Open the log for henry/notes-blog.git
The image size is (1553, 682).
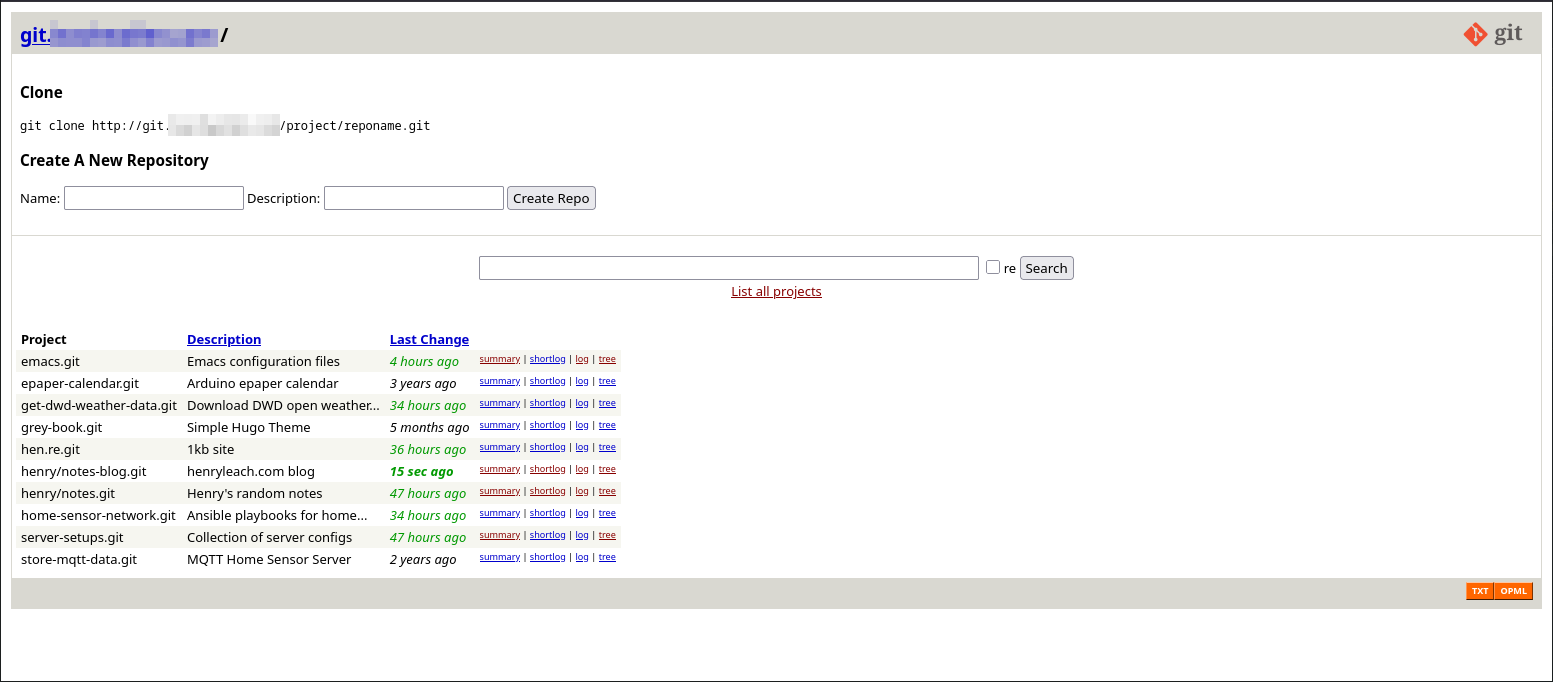(x=581, y=469)
